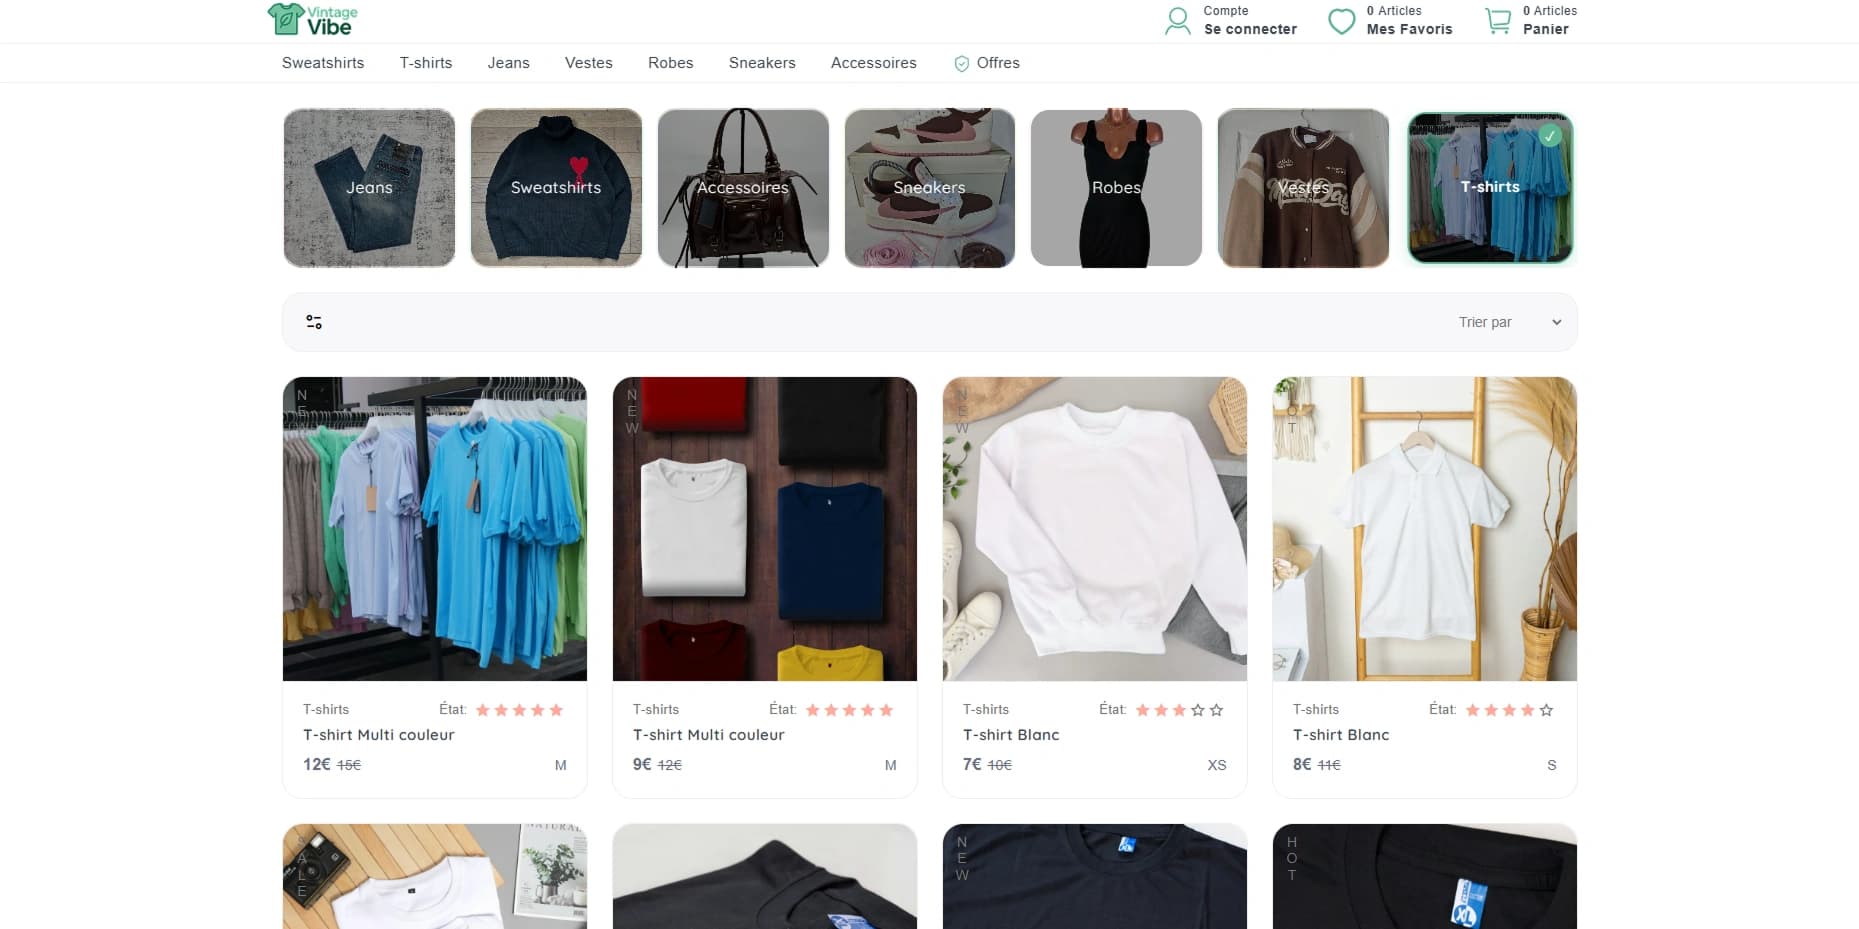Viewport: 1859px width, 929px height.
Task: Select the Vestes category card
Action: pyautogui.click(x=1303, y=187)
